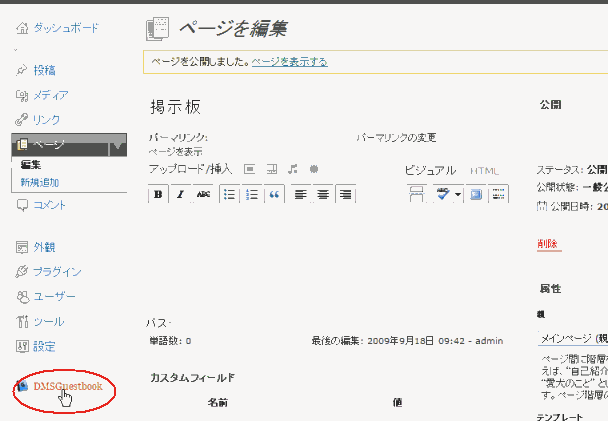
Task: Click the insert More tag icon
Action: (x=416, y=194)
